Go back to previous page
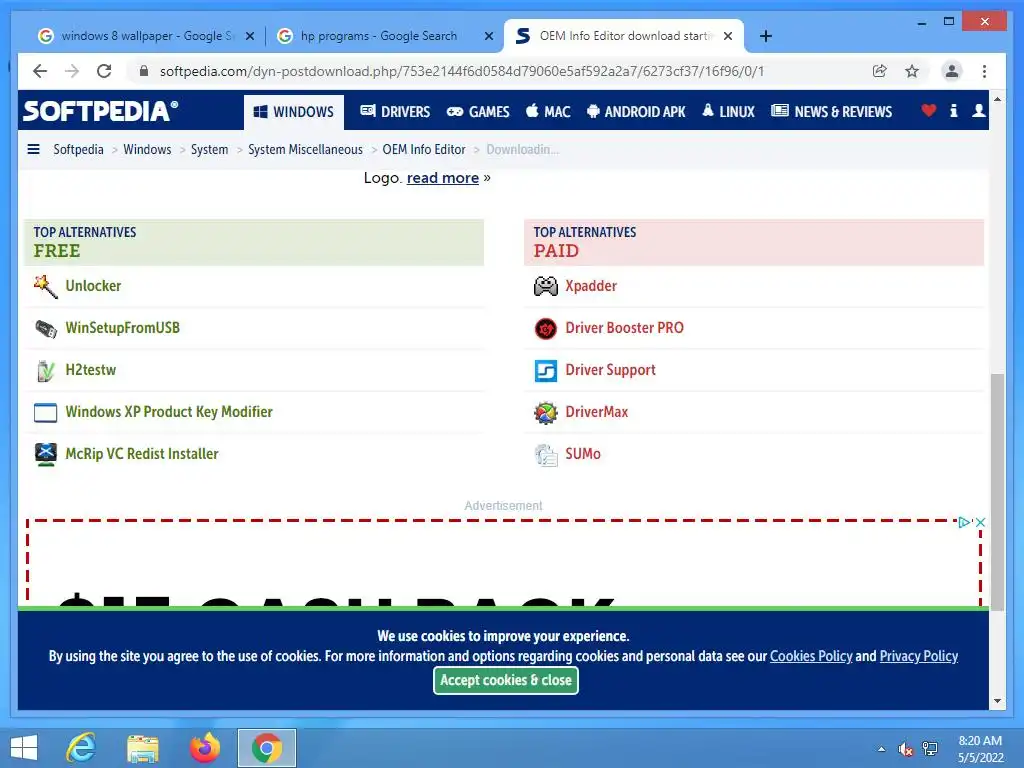Screen dimensions: 1024x768 coord(40,71)
